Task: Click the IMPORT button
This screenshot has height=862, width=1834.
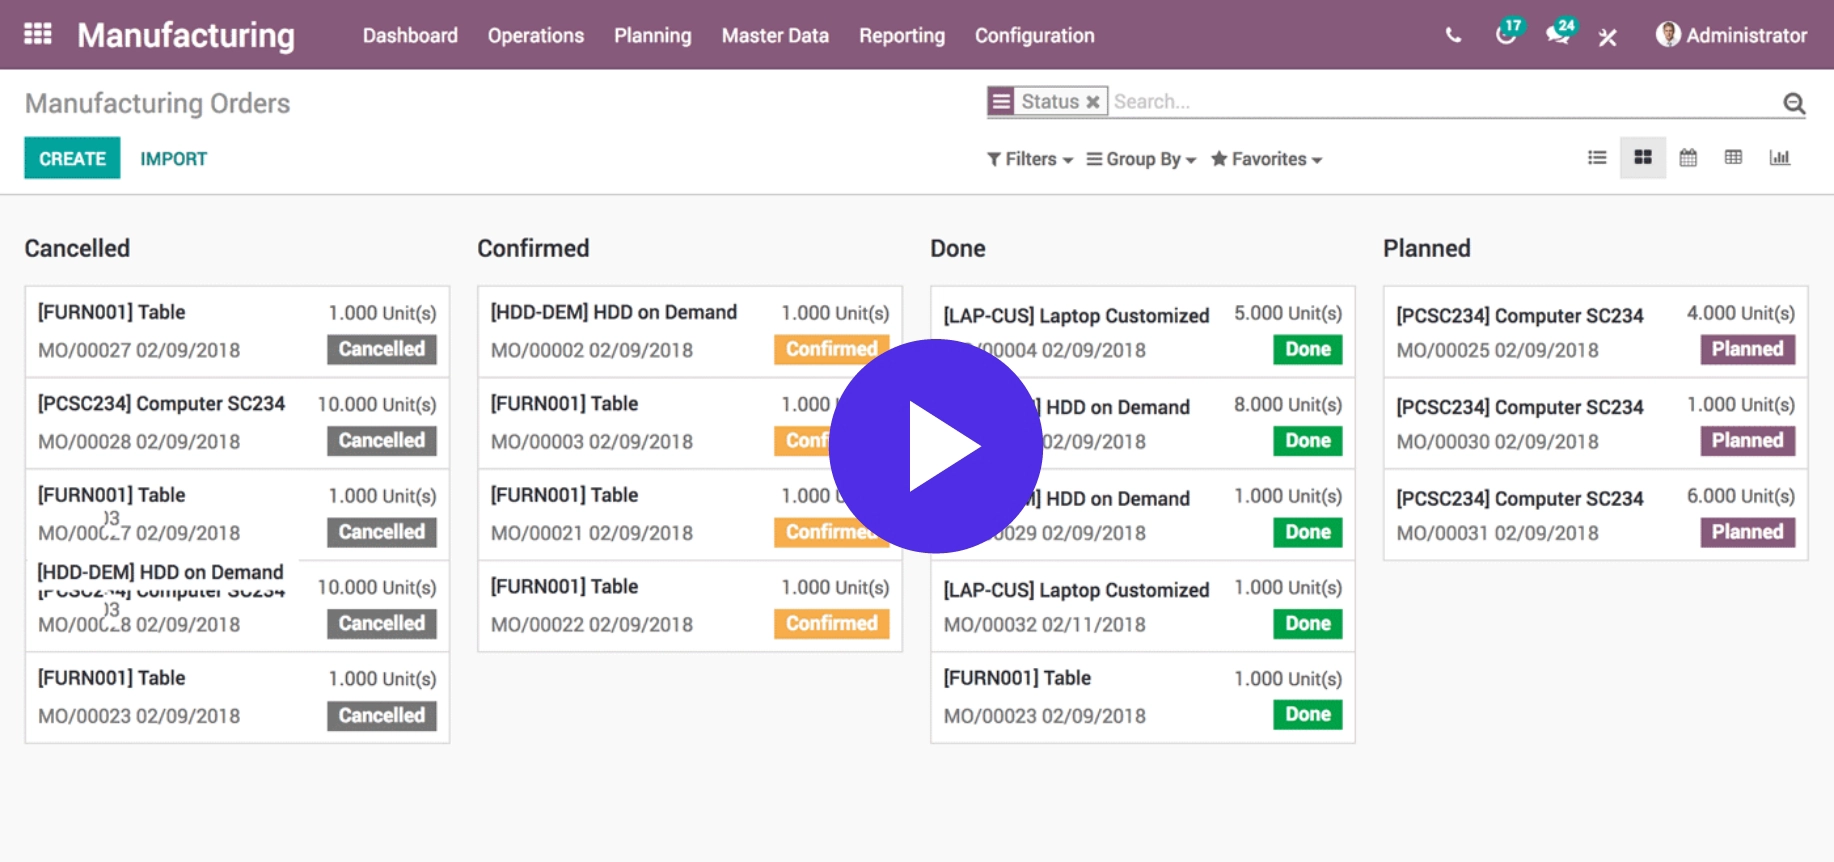Action: 173,159
